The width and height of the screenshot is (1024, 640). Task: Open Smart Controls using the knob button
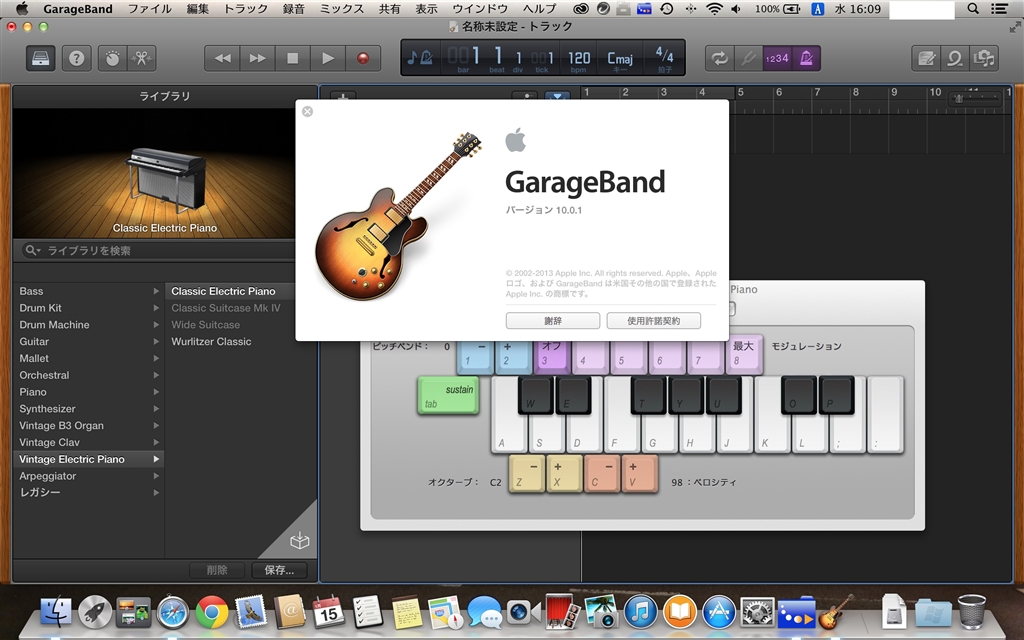tap(112, 58)
